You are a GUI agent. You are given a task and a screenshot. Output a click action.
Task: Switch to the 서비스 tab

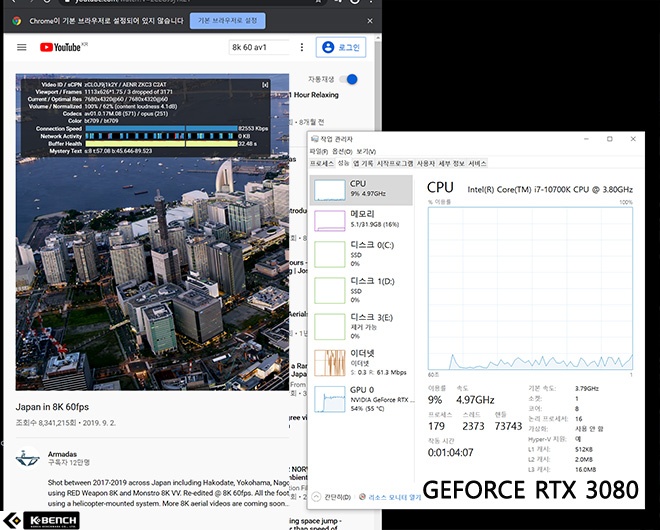477,163
